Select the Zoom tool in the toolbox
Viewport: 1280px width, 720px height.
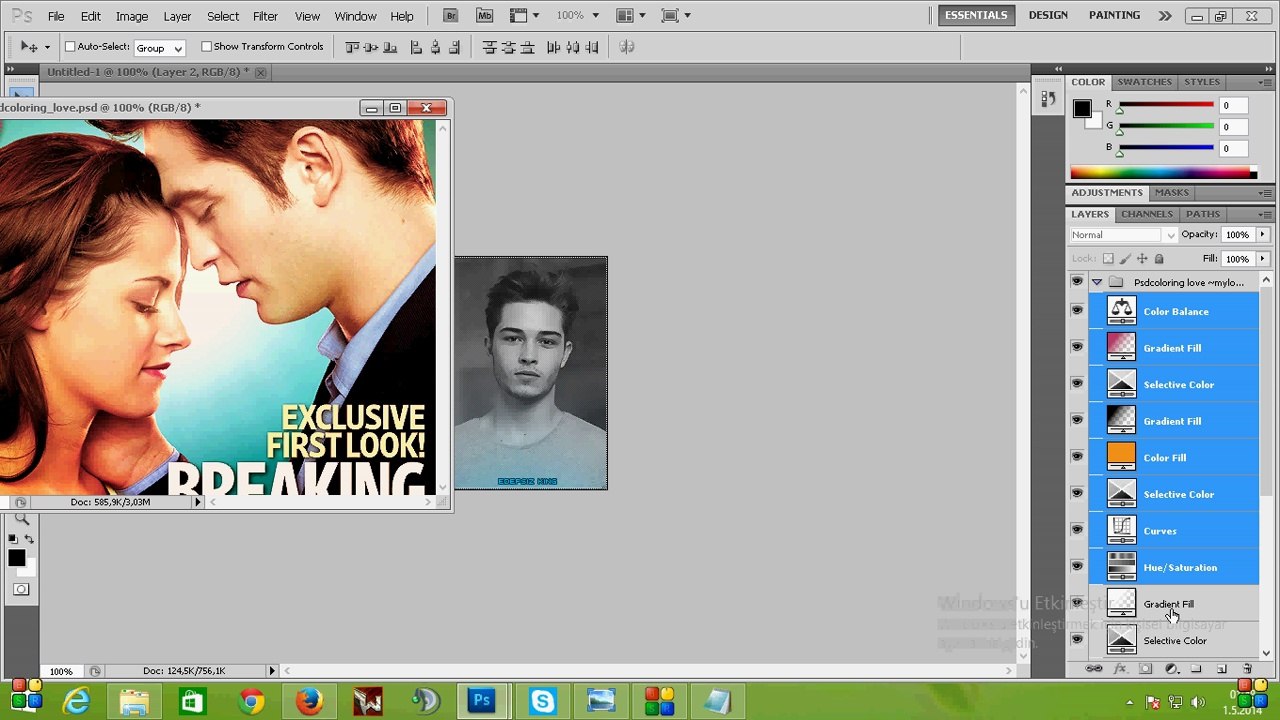coord(22,520)
